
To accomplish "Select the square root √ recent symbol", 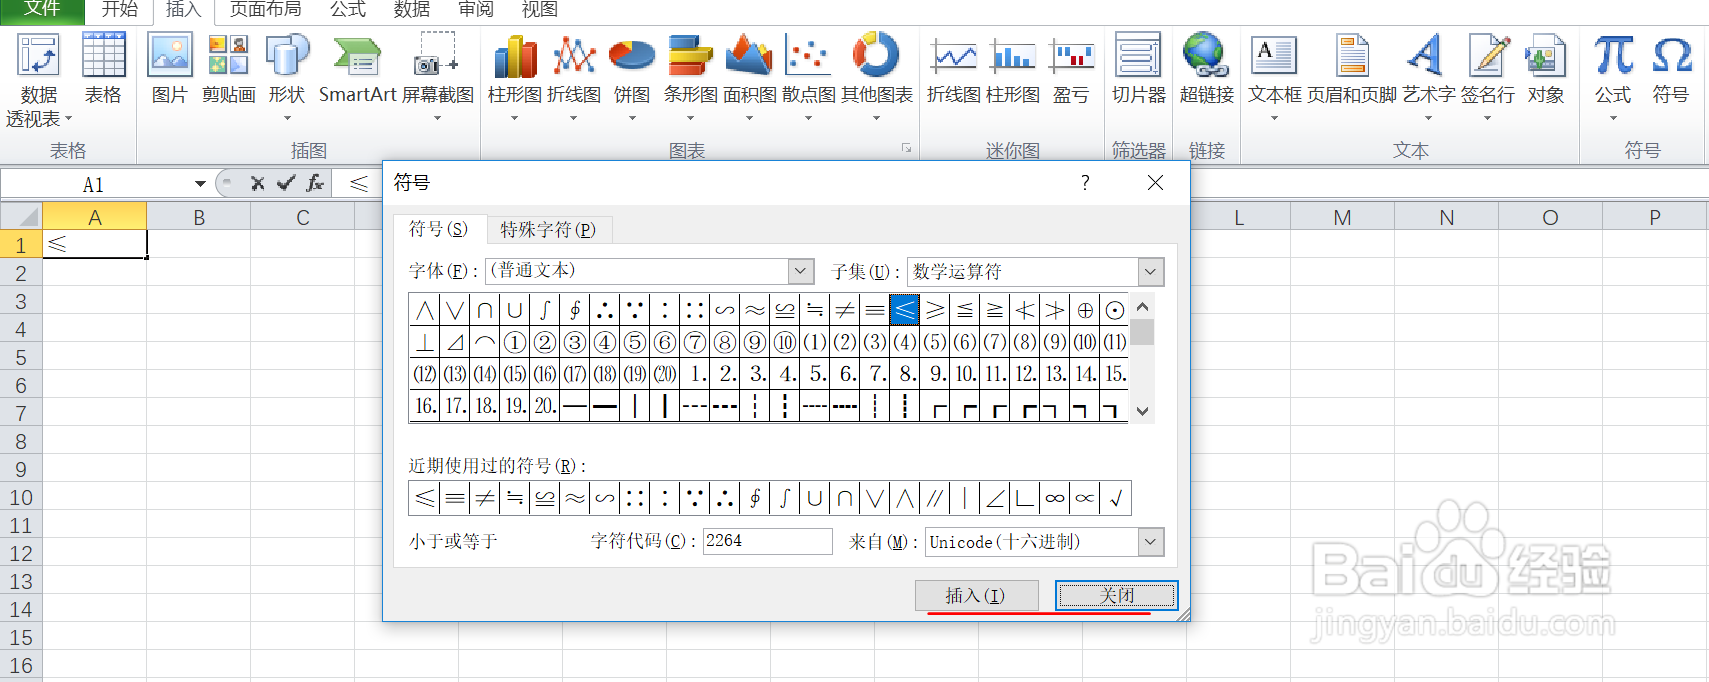I will click(x=1116, y=497).
